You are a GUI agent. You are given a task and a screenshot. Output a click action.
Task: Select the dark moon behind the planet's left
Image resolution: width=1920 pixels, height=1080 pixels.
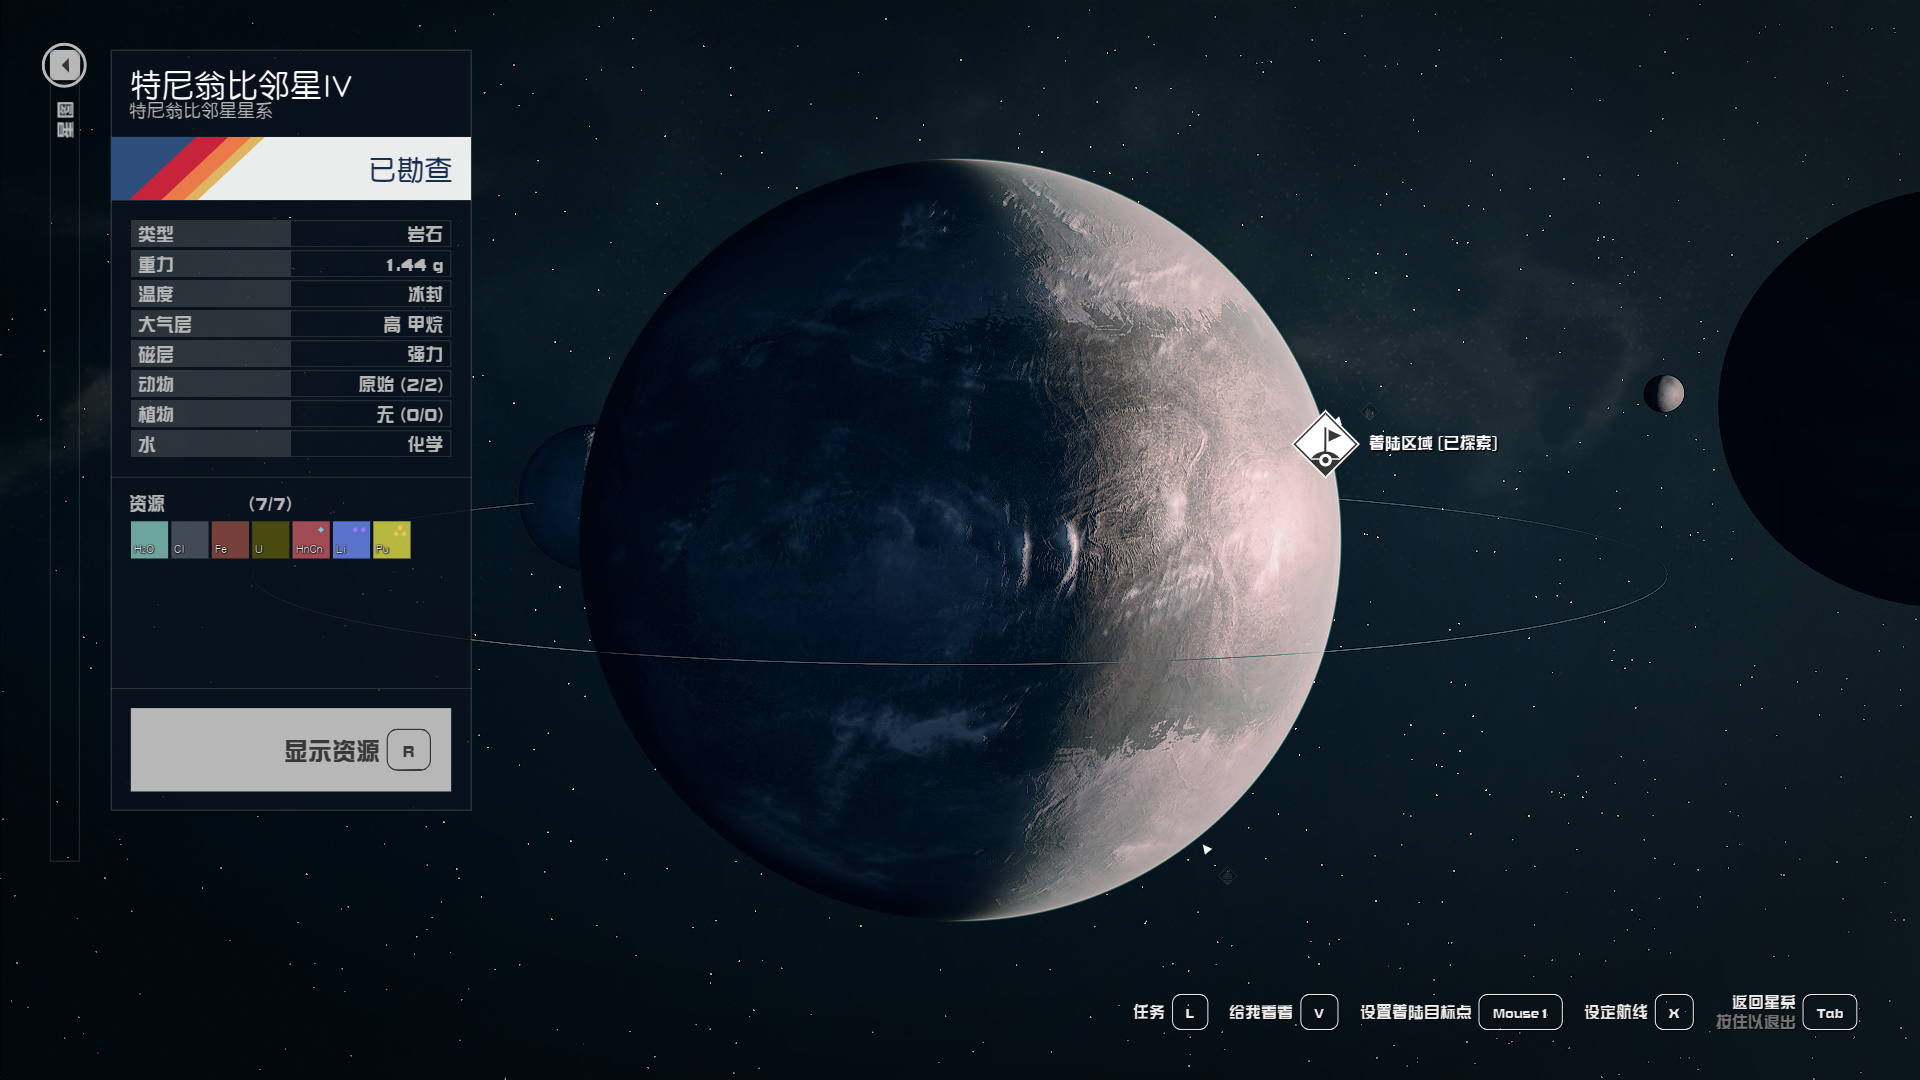pyautogui.click(x=553, y=497)
